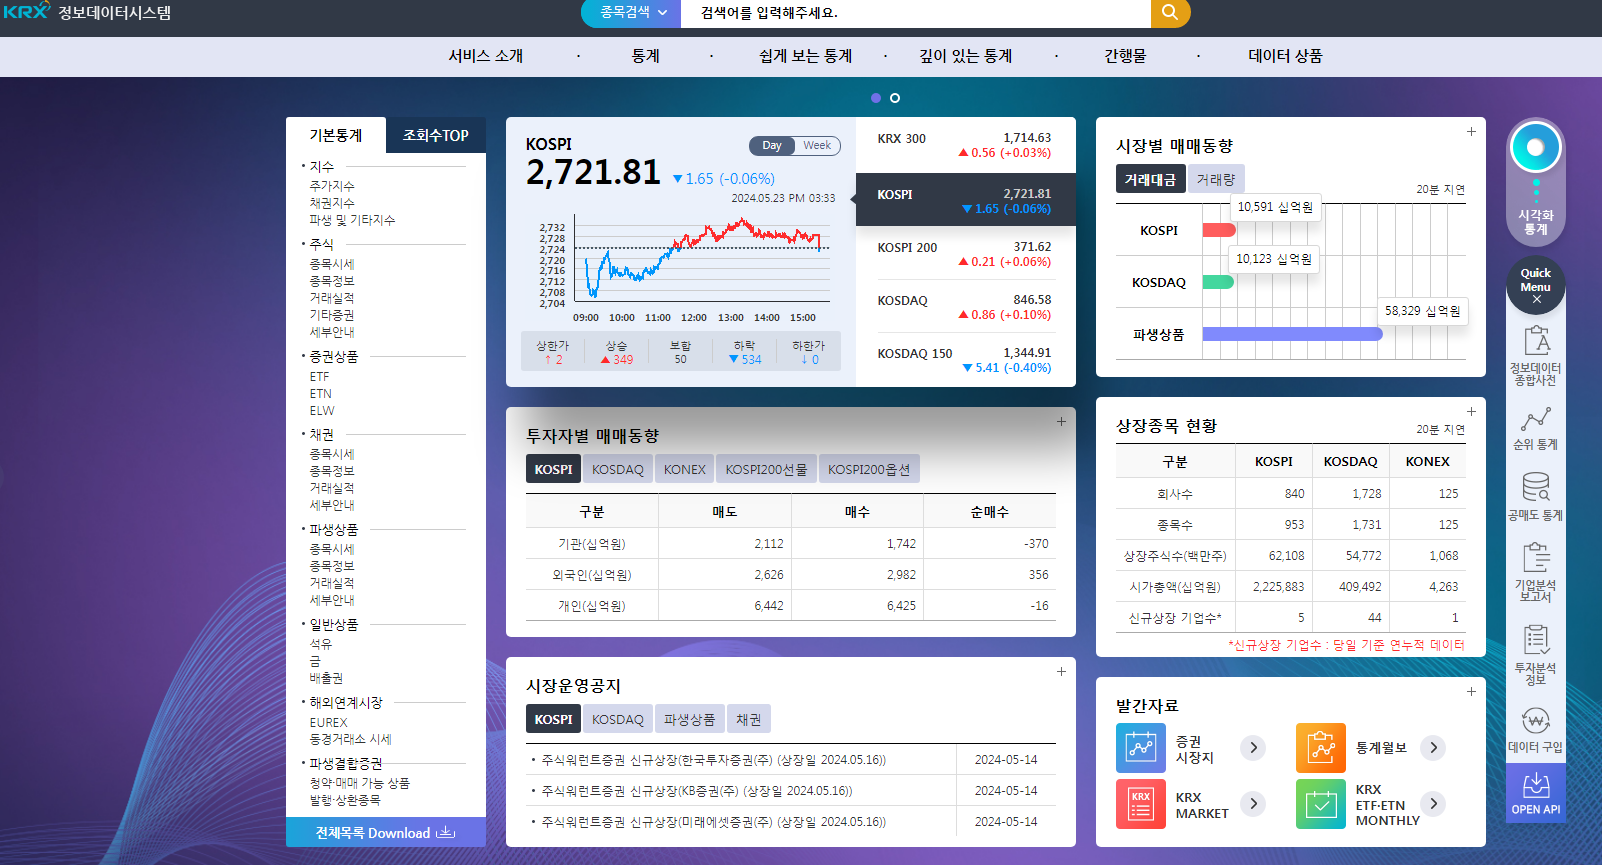Select the KOSPI 200 index row

964,254
